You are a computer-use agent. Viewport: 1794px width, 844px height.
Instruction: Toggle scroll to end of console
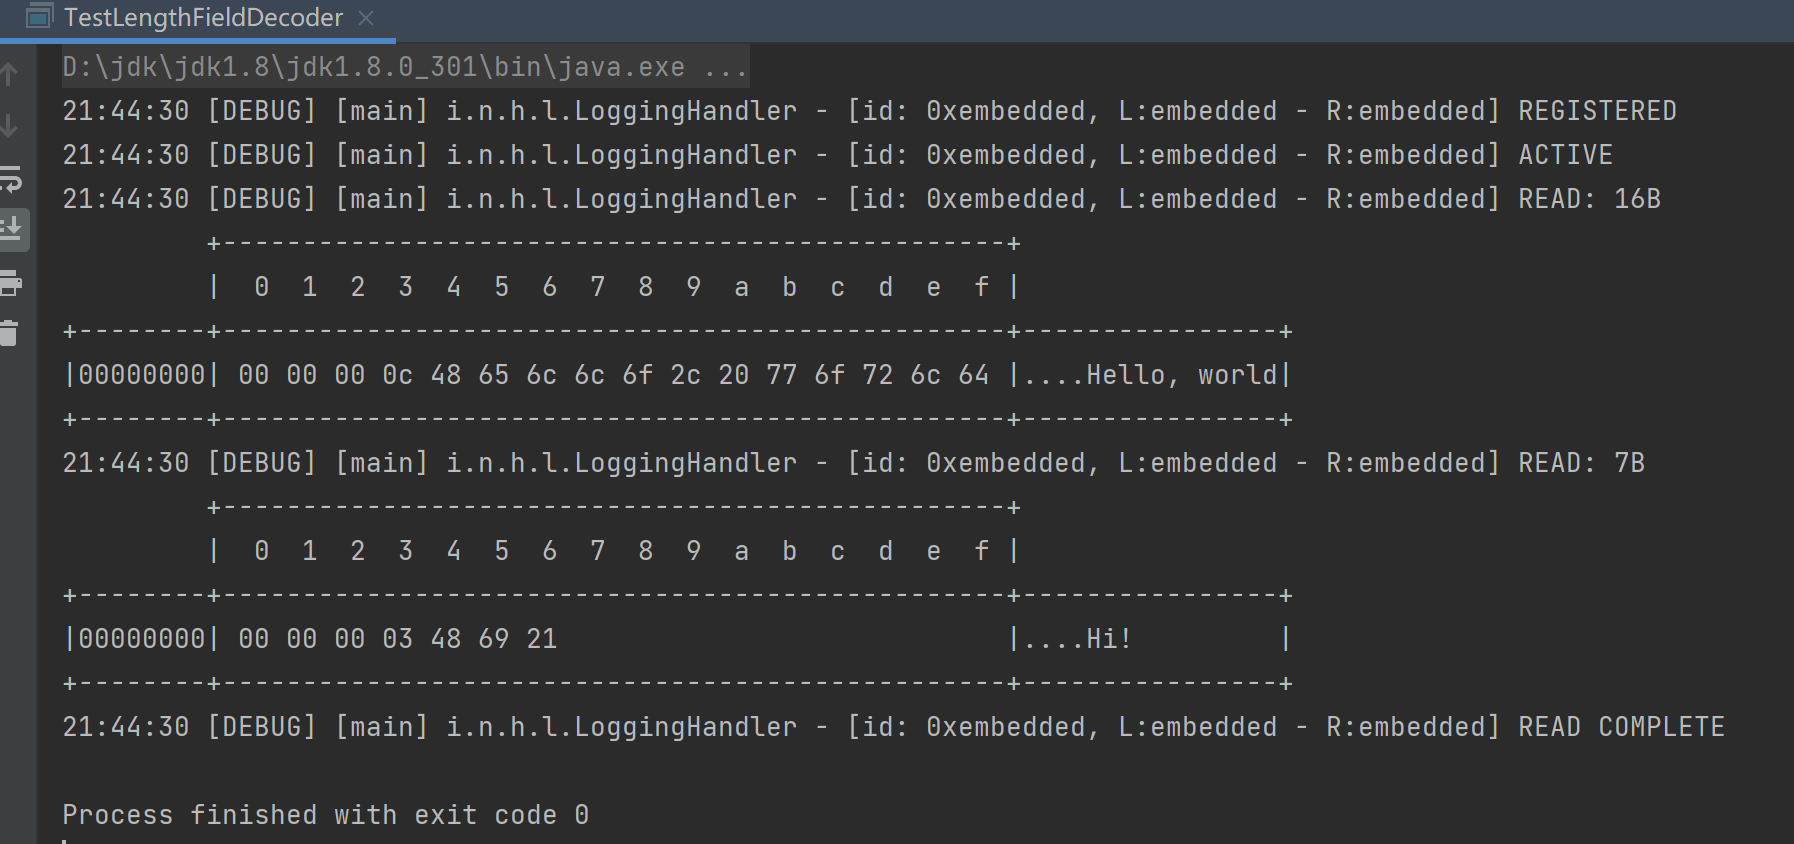coord(11,229)
